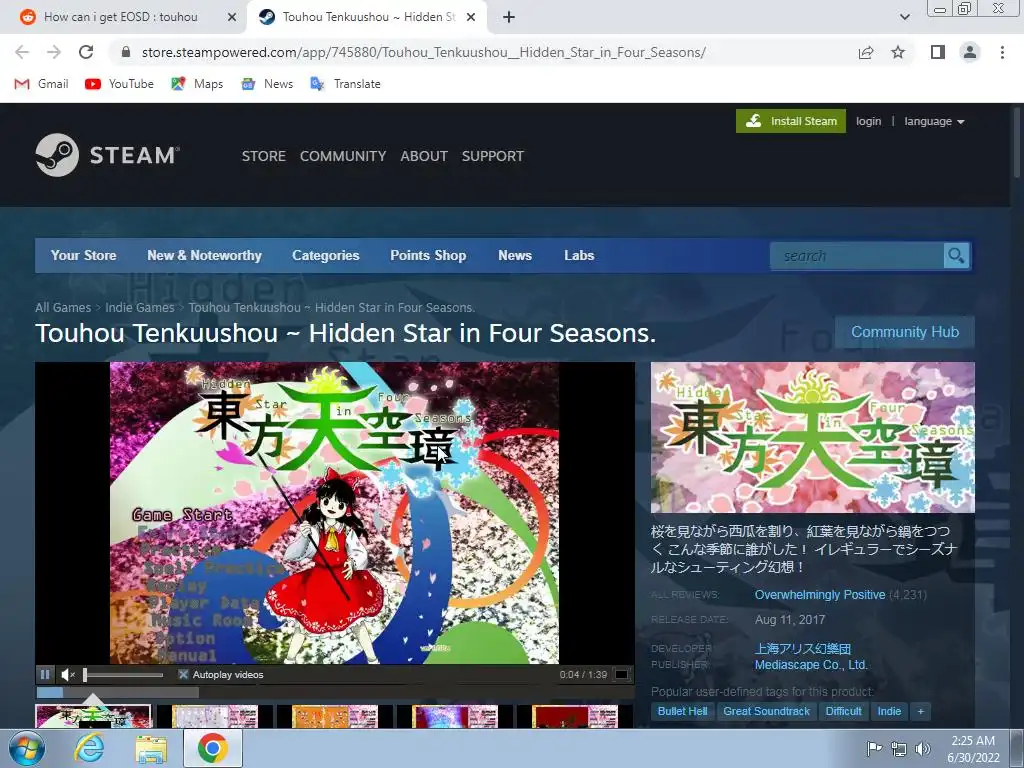Select the Bullet Hell tag
The image size is (1024, 768).
tap(682, 711)
